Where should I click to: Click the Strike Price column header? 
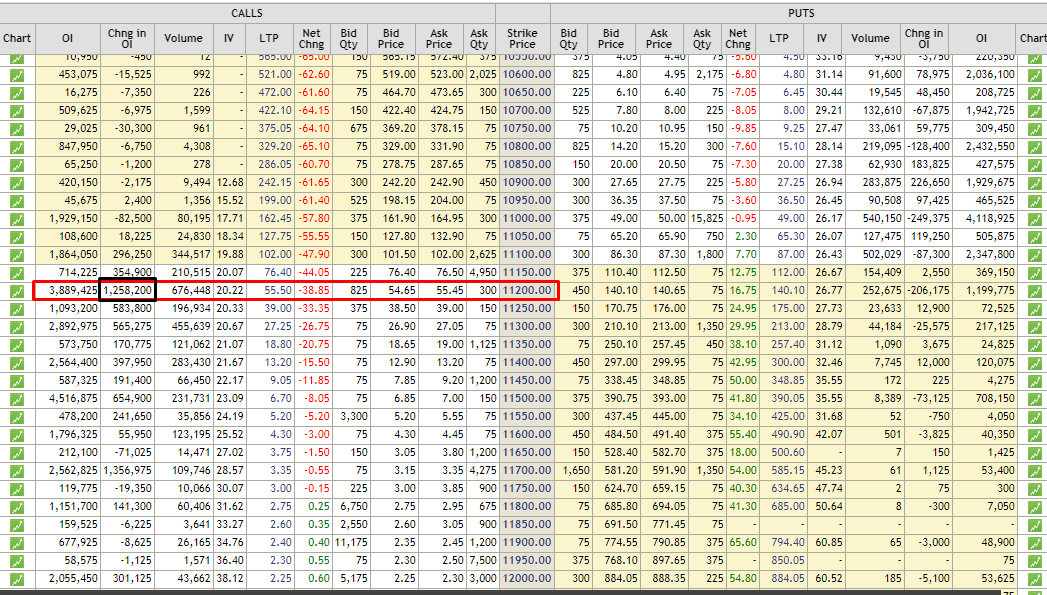coord(522,39)
